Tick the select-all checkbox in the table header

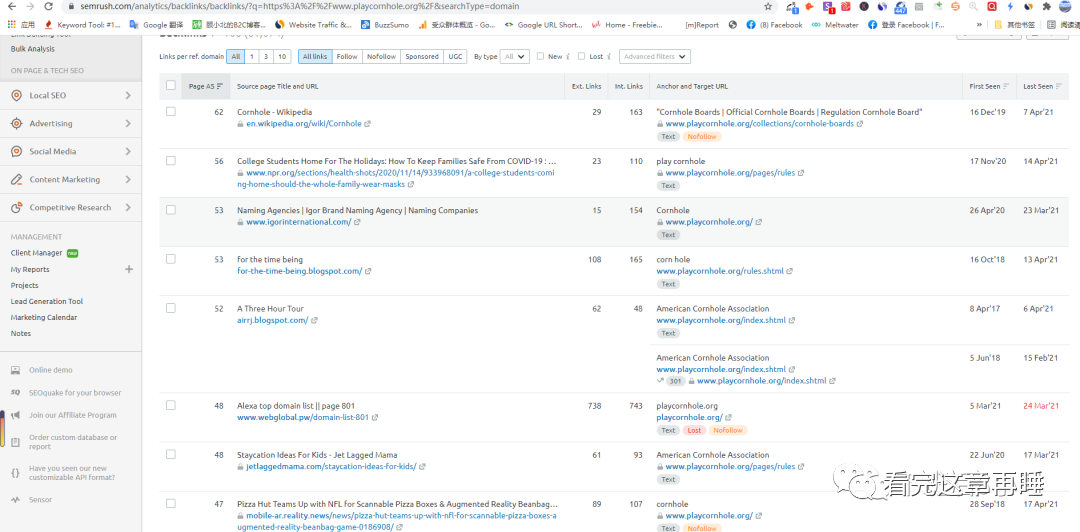tap(171, 85)
